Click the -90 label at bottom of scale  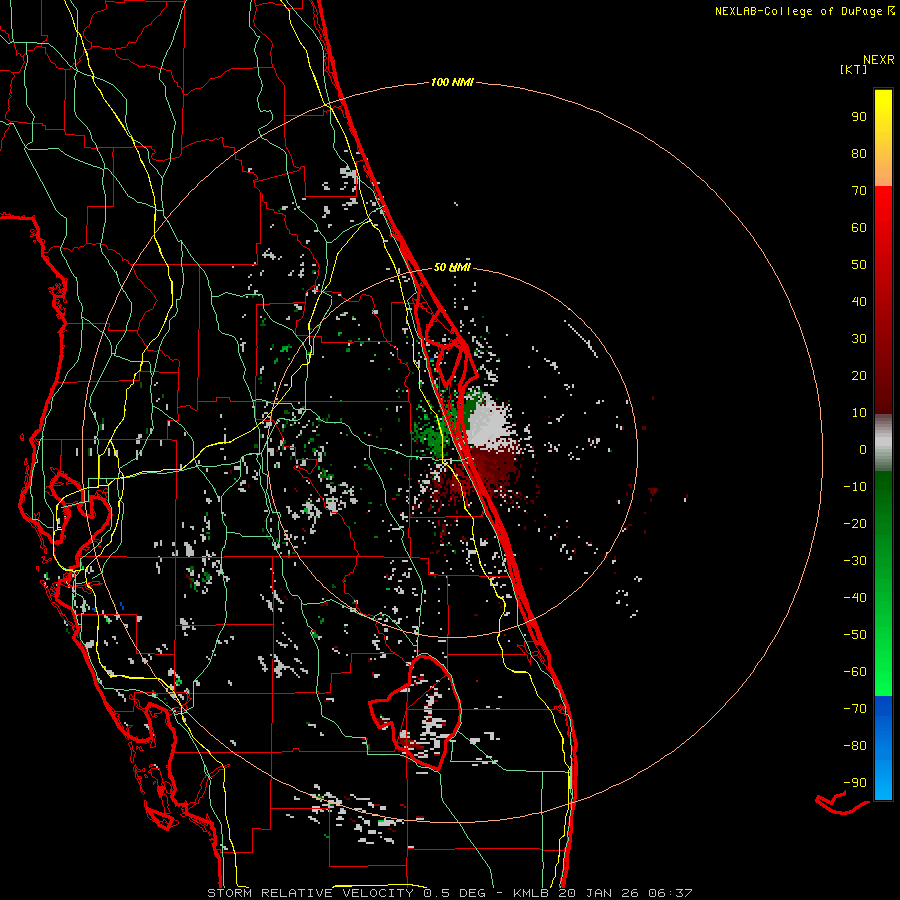pos(853,783)
